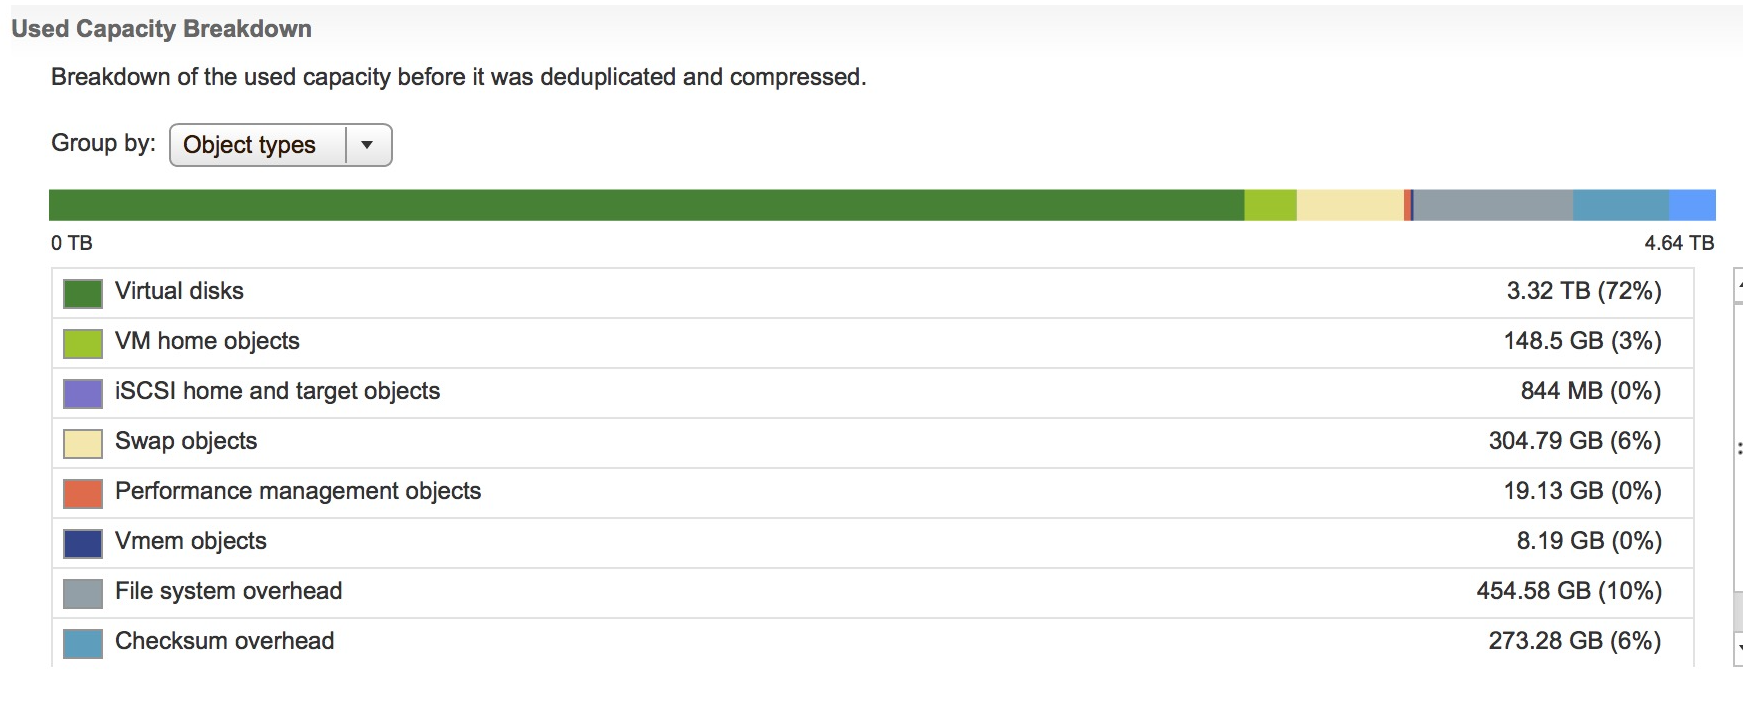This screenshot has height=707, width=1743.
Task: Click the 'Performance management objects' row text
Action: click(x=298, y=491)
